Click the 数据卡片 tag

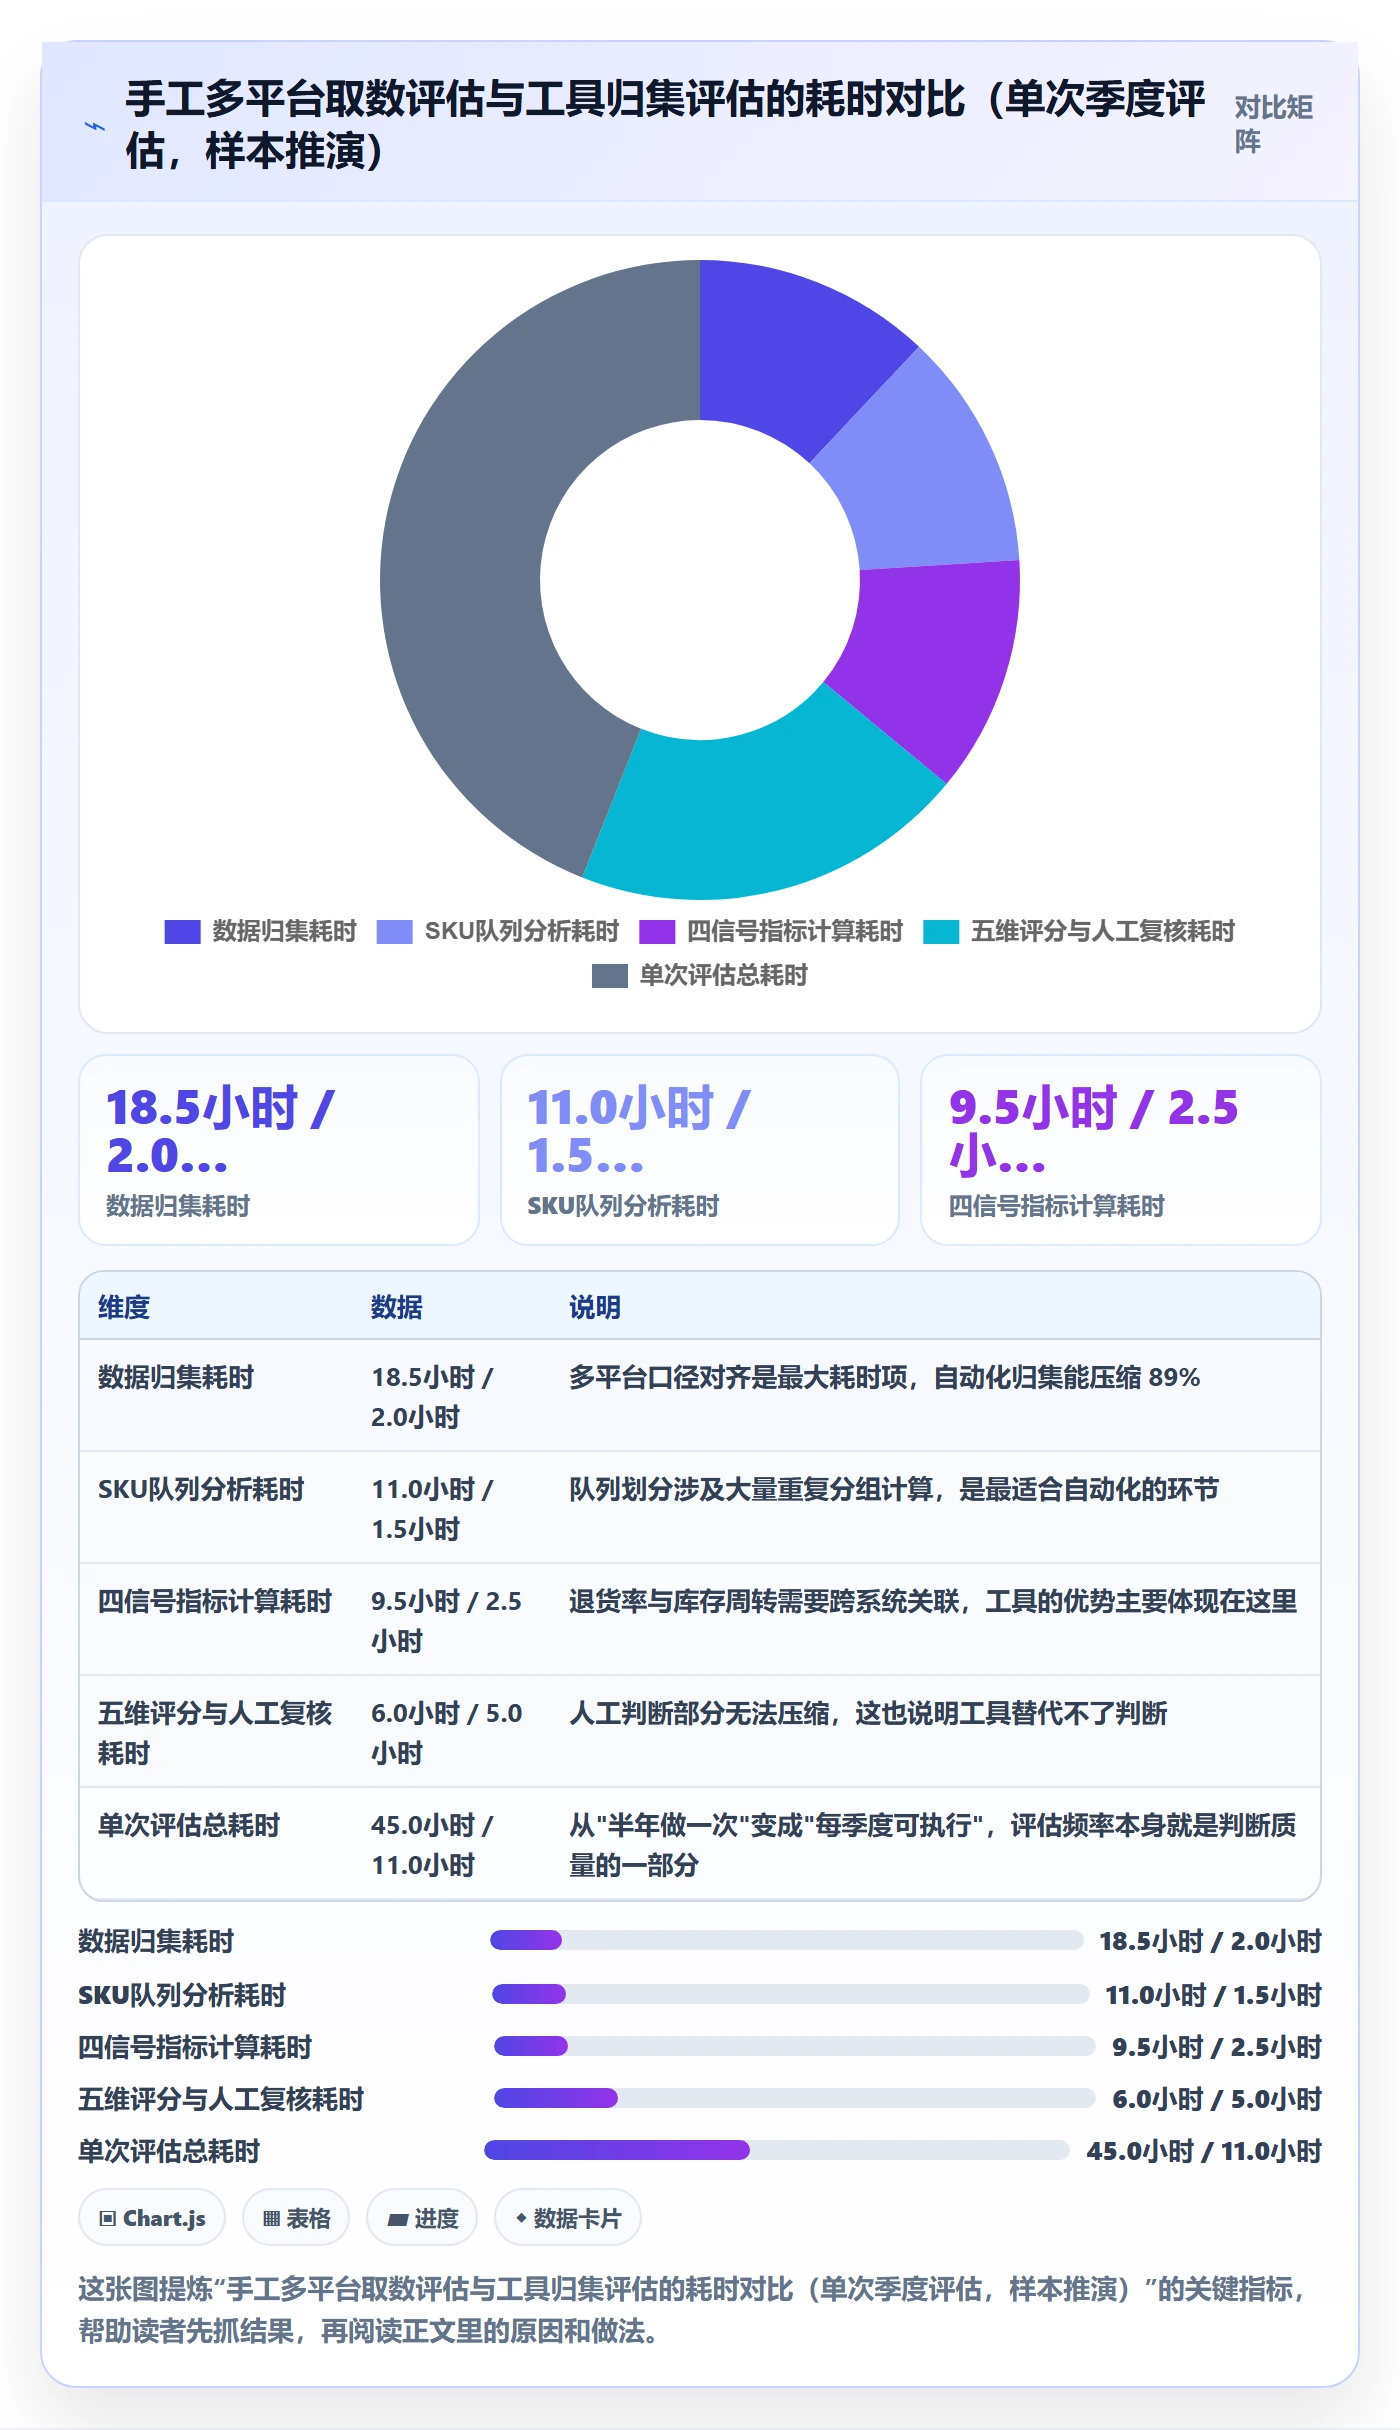tap(568, 2218)
